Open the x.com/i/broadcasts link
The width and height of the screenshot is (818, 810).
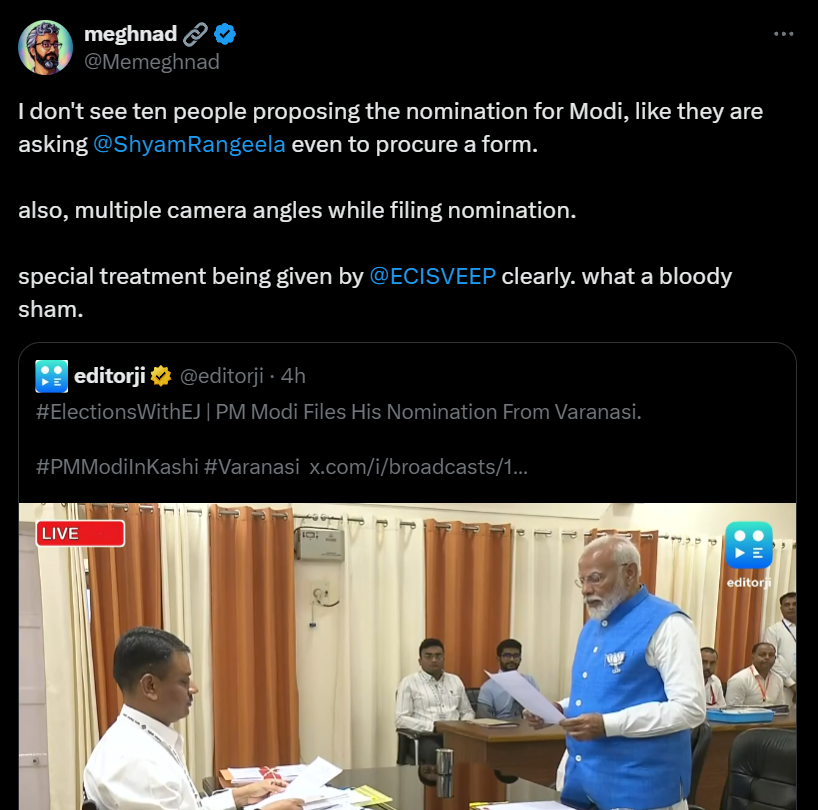click(x=418, y=467)
